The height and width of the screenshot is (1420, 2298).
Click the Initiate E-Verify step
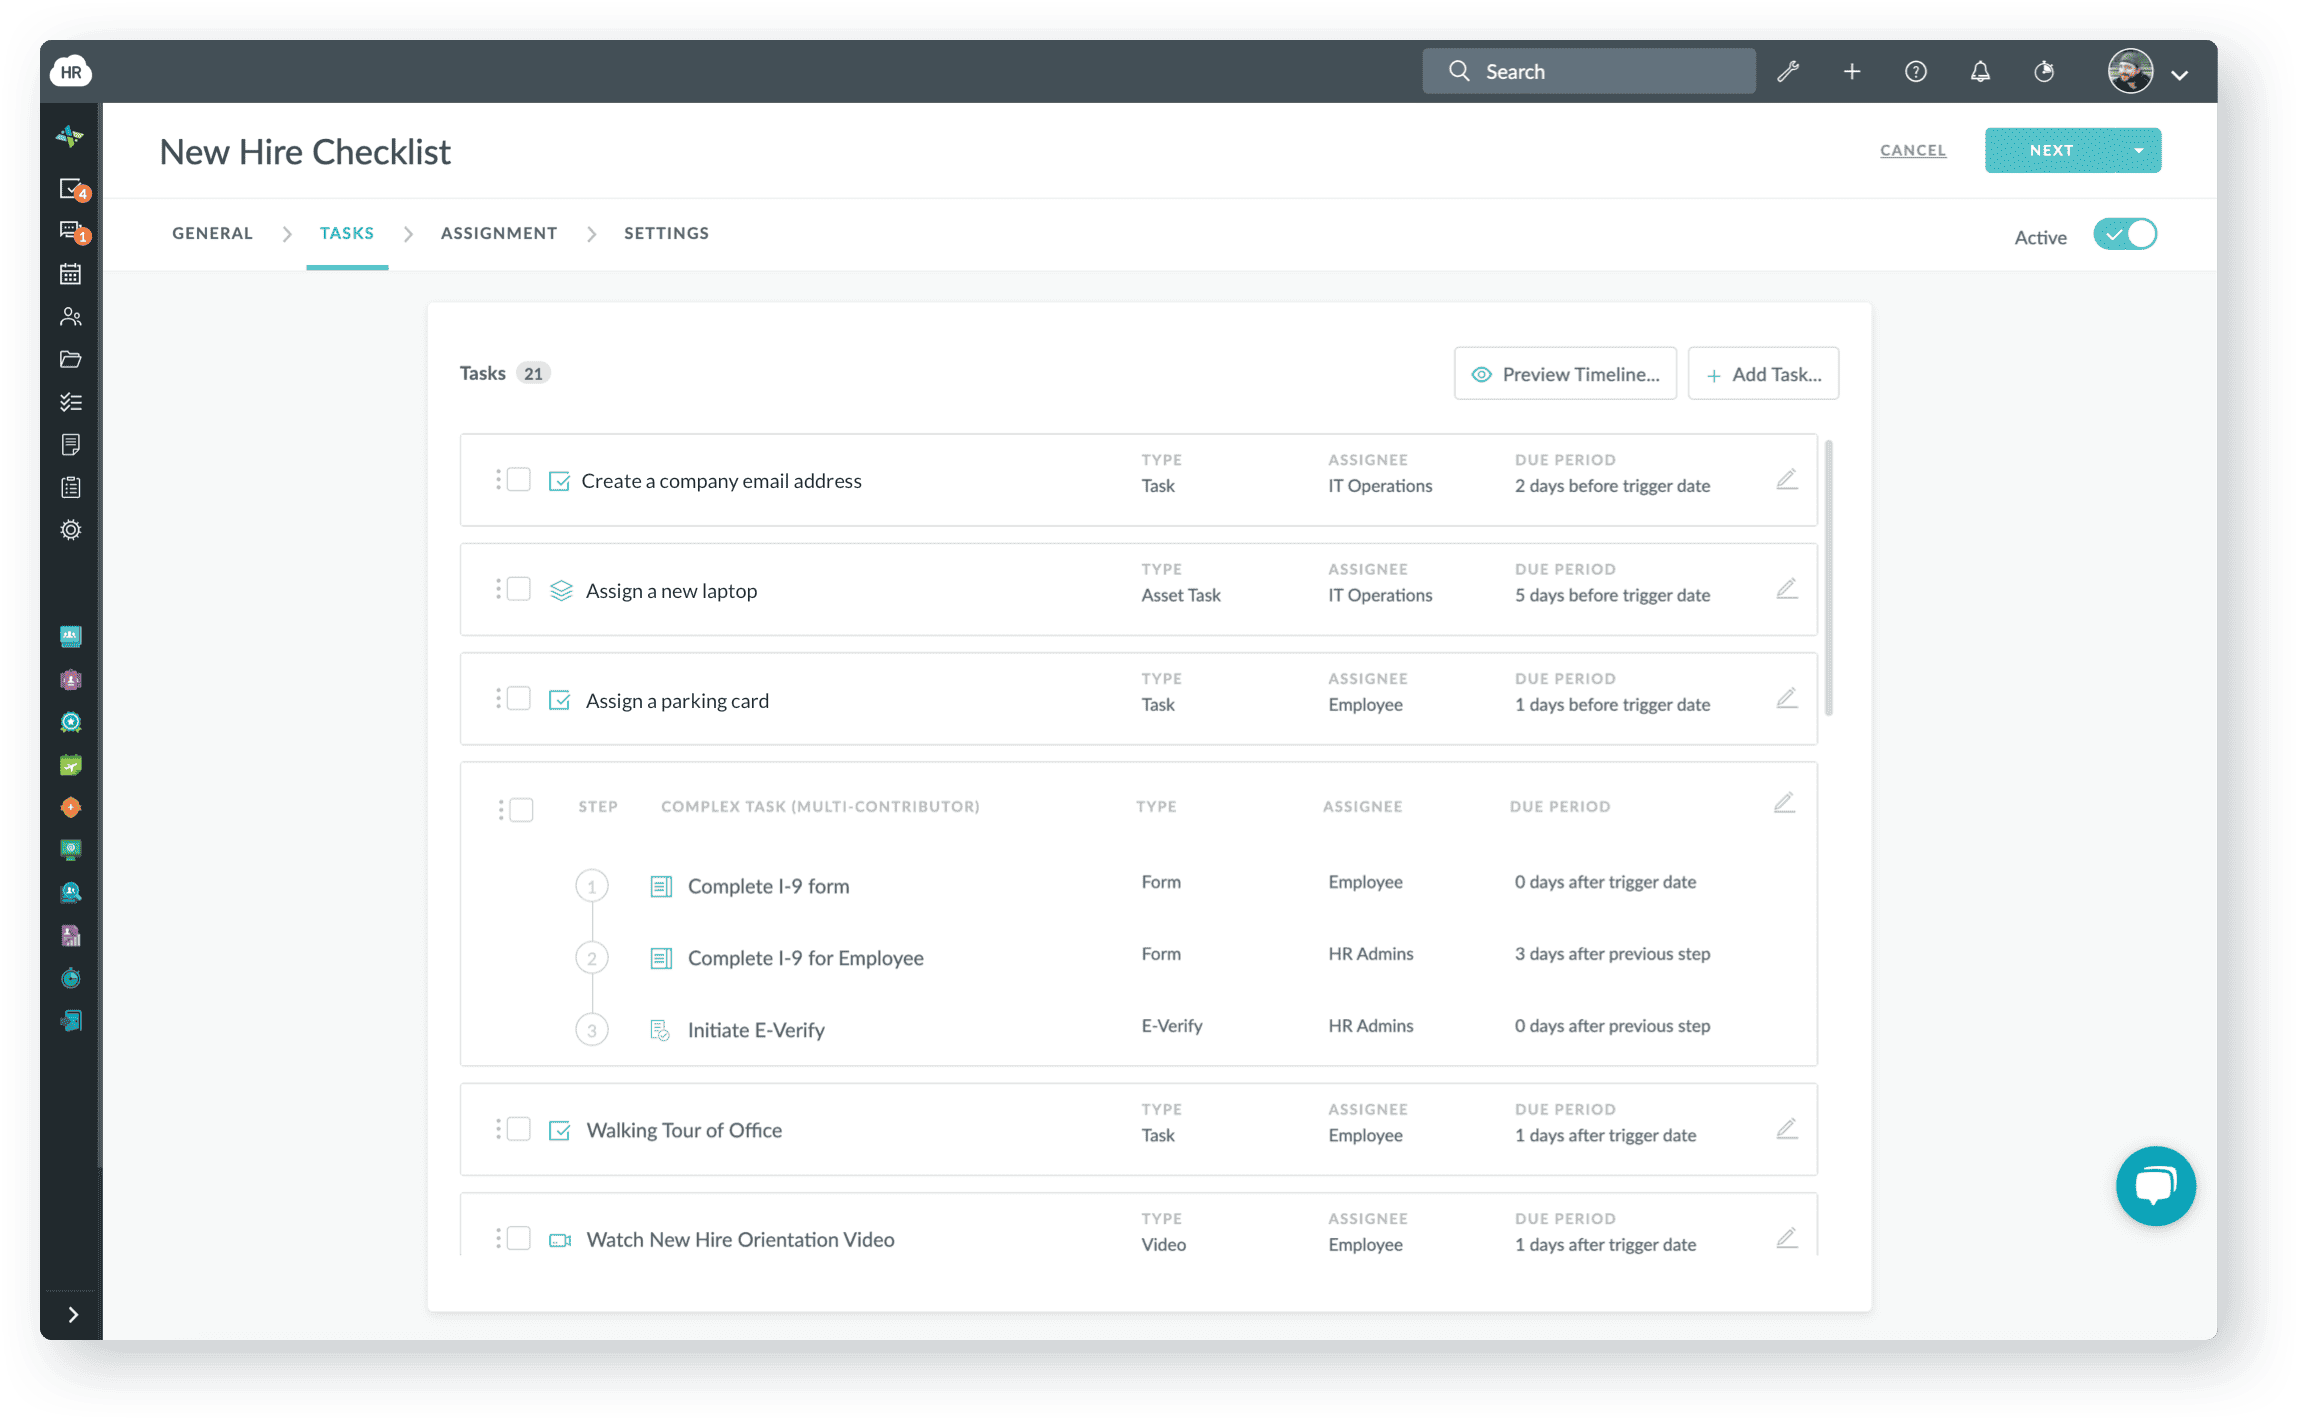756,1030
